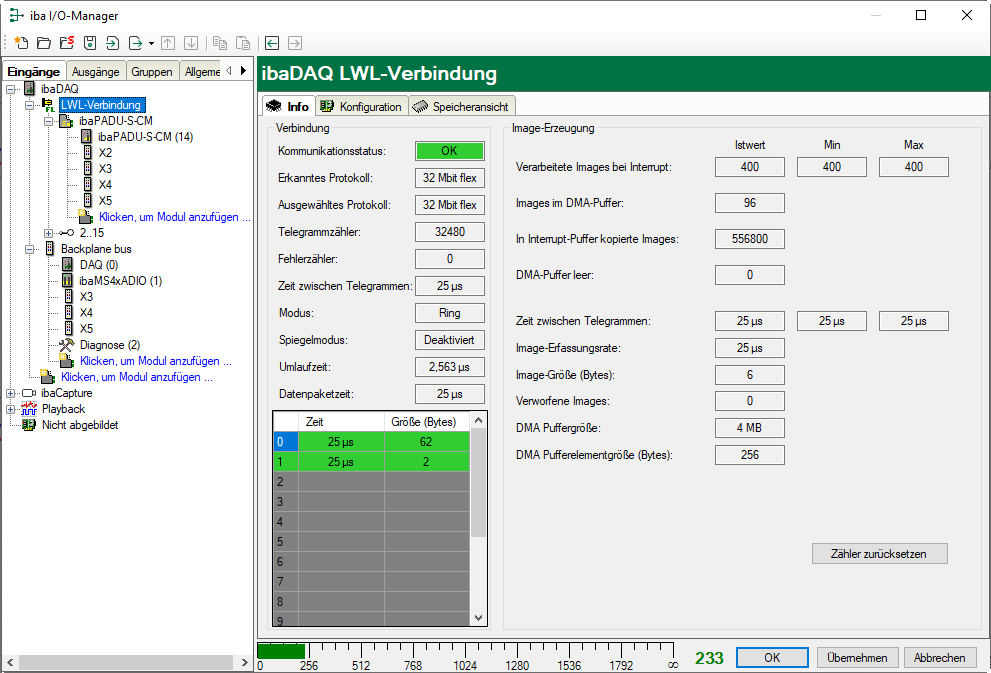Click the save configuration disk icon
The width and height of the screenshot is (991, 673).
[90, 43]
